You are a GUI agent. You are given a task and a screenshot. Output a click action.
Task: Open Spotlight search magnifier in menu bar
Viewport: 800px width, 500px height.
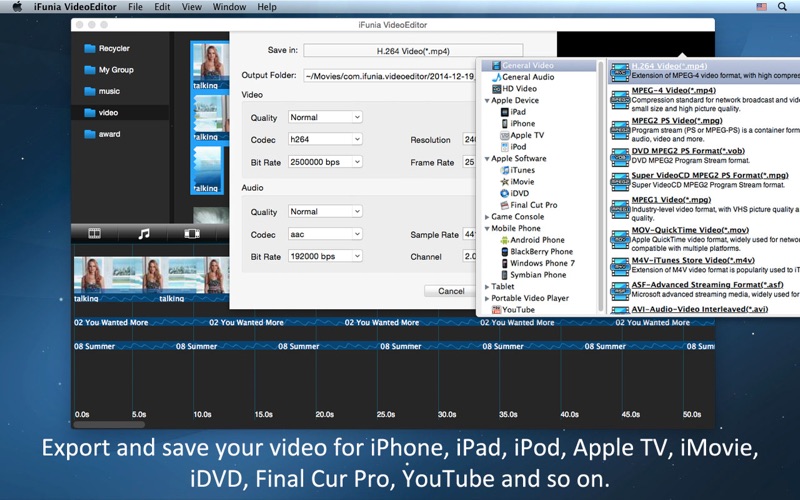coord(782,7)
